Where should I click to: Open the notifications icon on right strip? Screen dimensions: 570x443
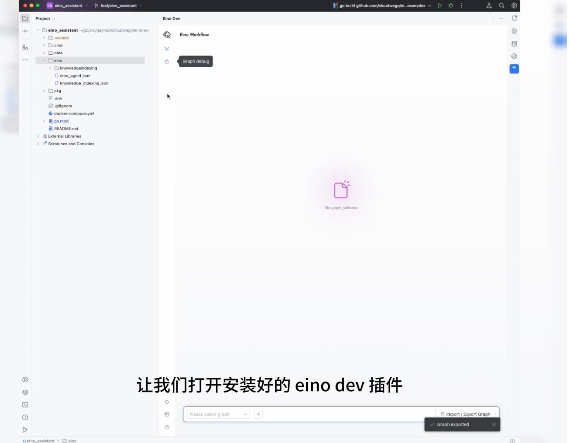(x=514, y=18)
